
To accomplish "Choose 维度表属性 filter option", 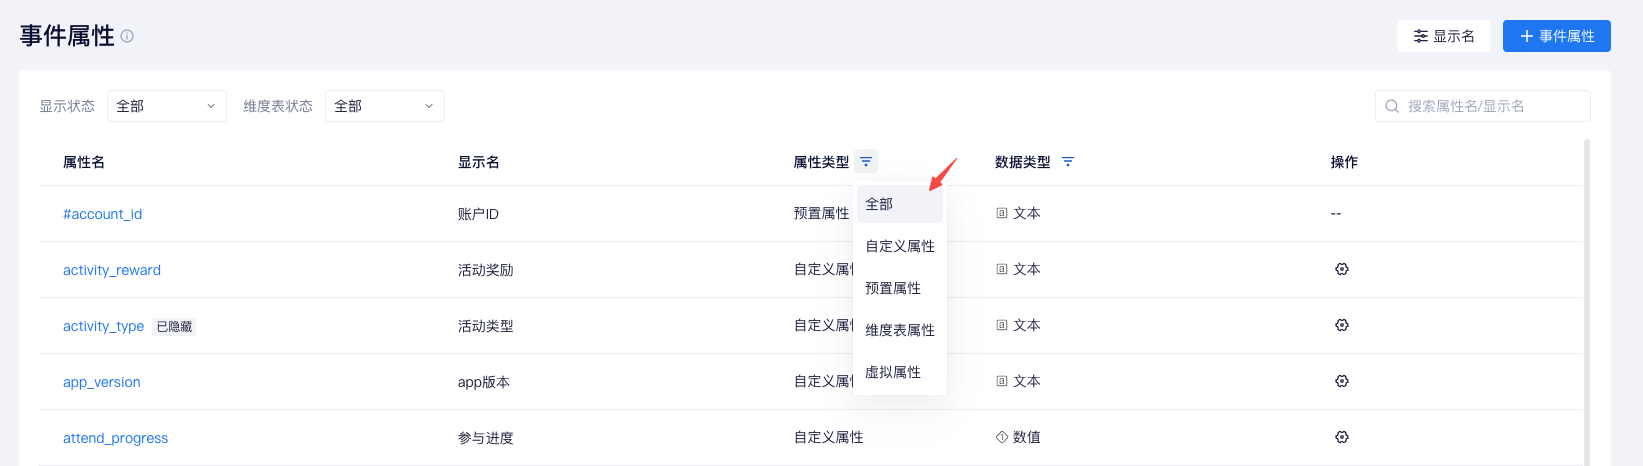I will (x=900, y=330).
